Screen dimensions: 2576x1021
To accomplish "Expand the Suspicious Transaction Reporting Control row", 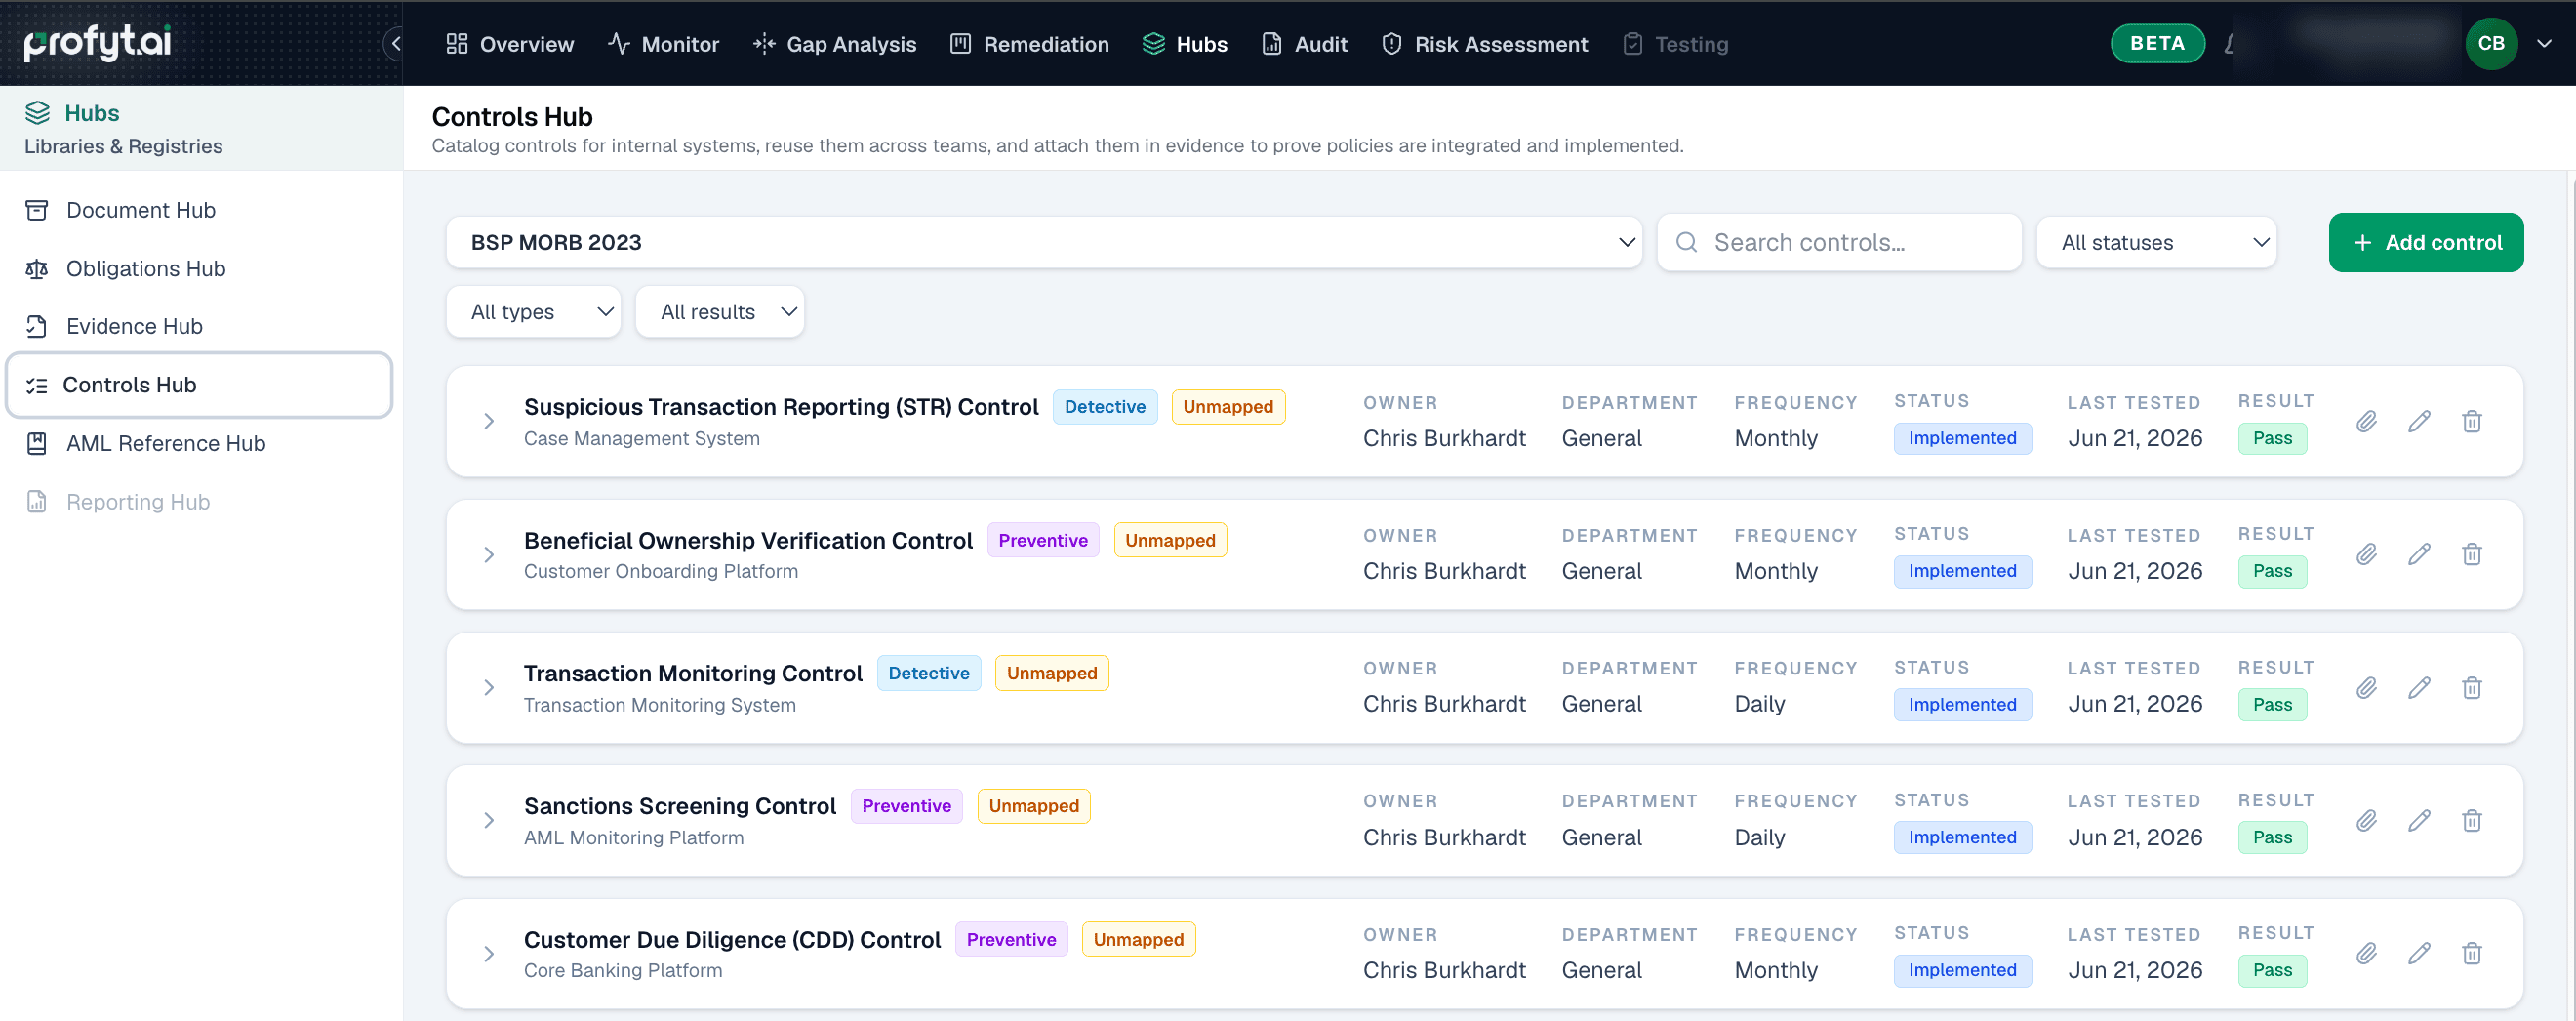I will point(489,421).
